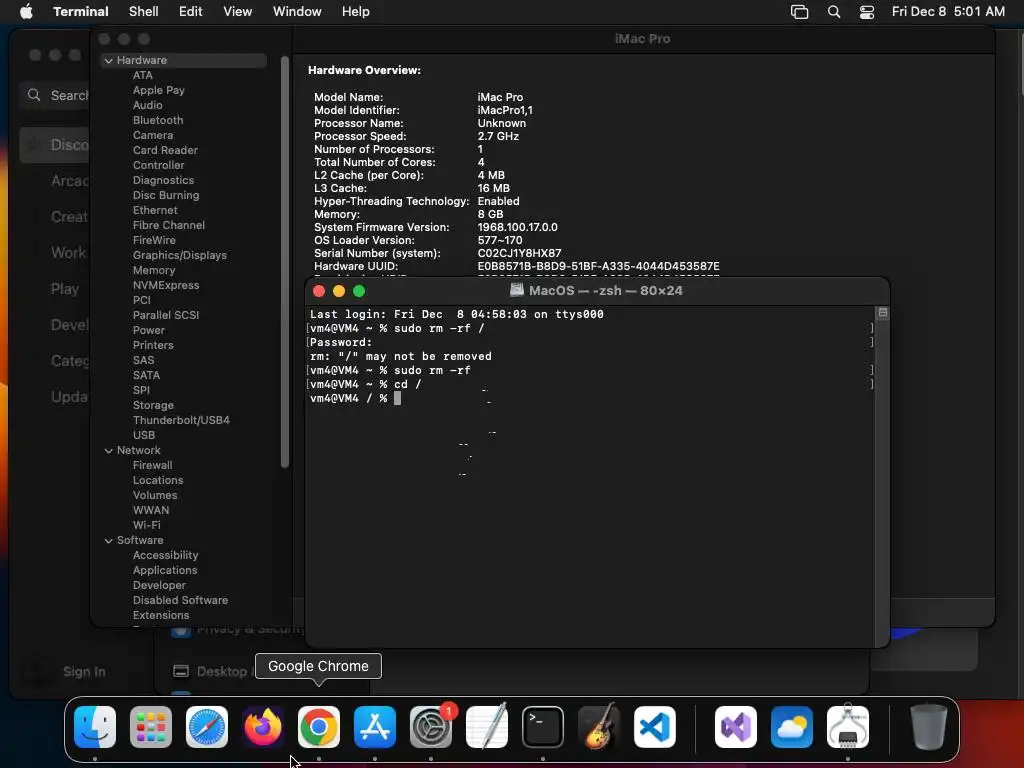Select USB under Hardware

coord(144,436)
